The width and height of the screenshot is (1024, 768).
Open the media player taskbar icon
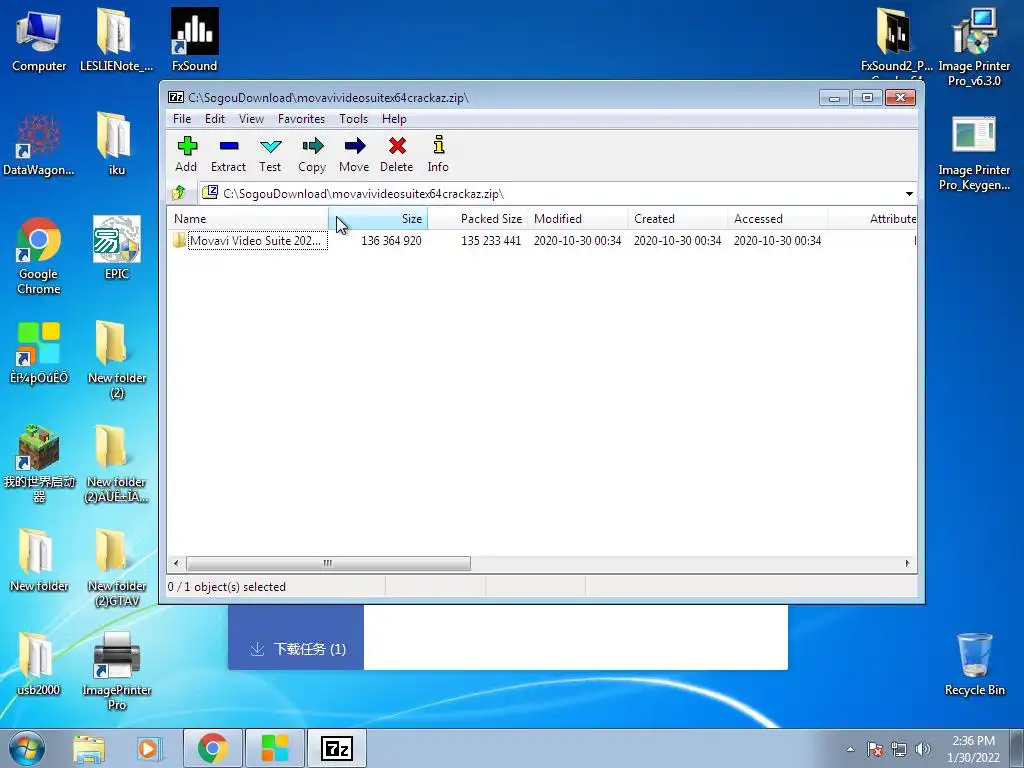pos(149,748)
